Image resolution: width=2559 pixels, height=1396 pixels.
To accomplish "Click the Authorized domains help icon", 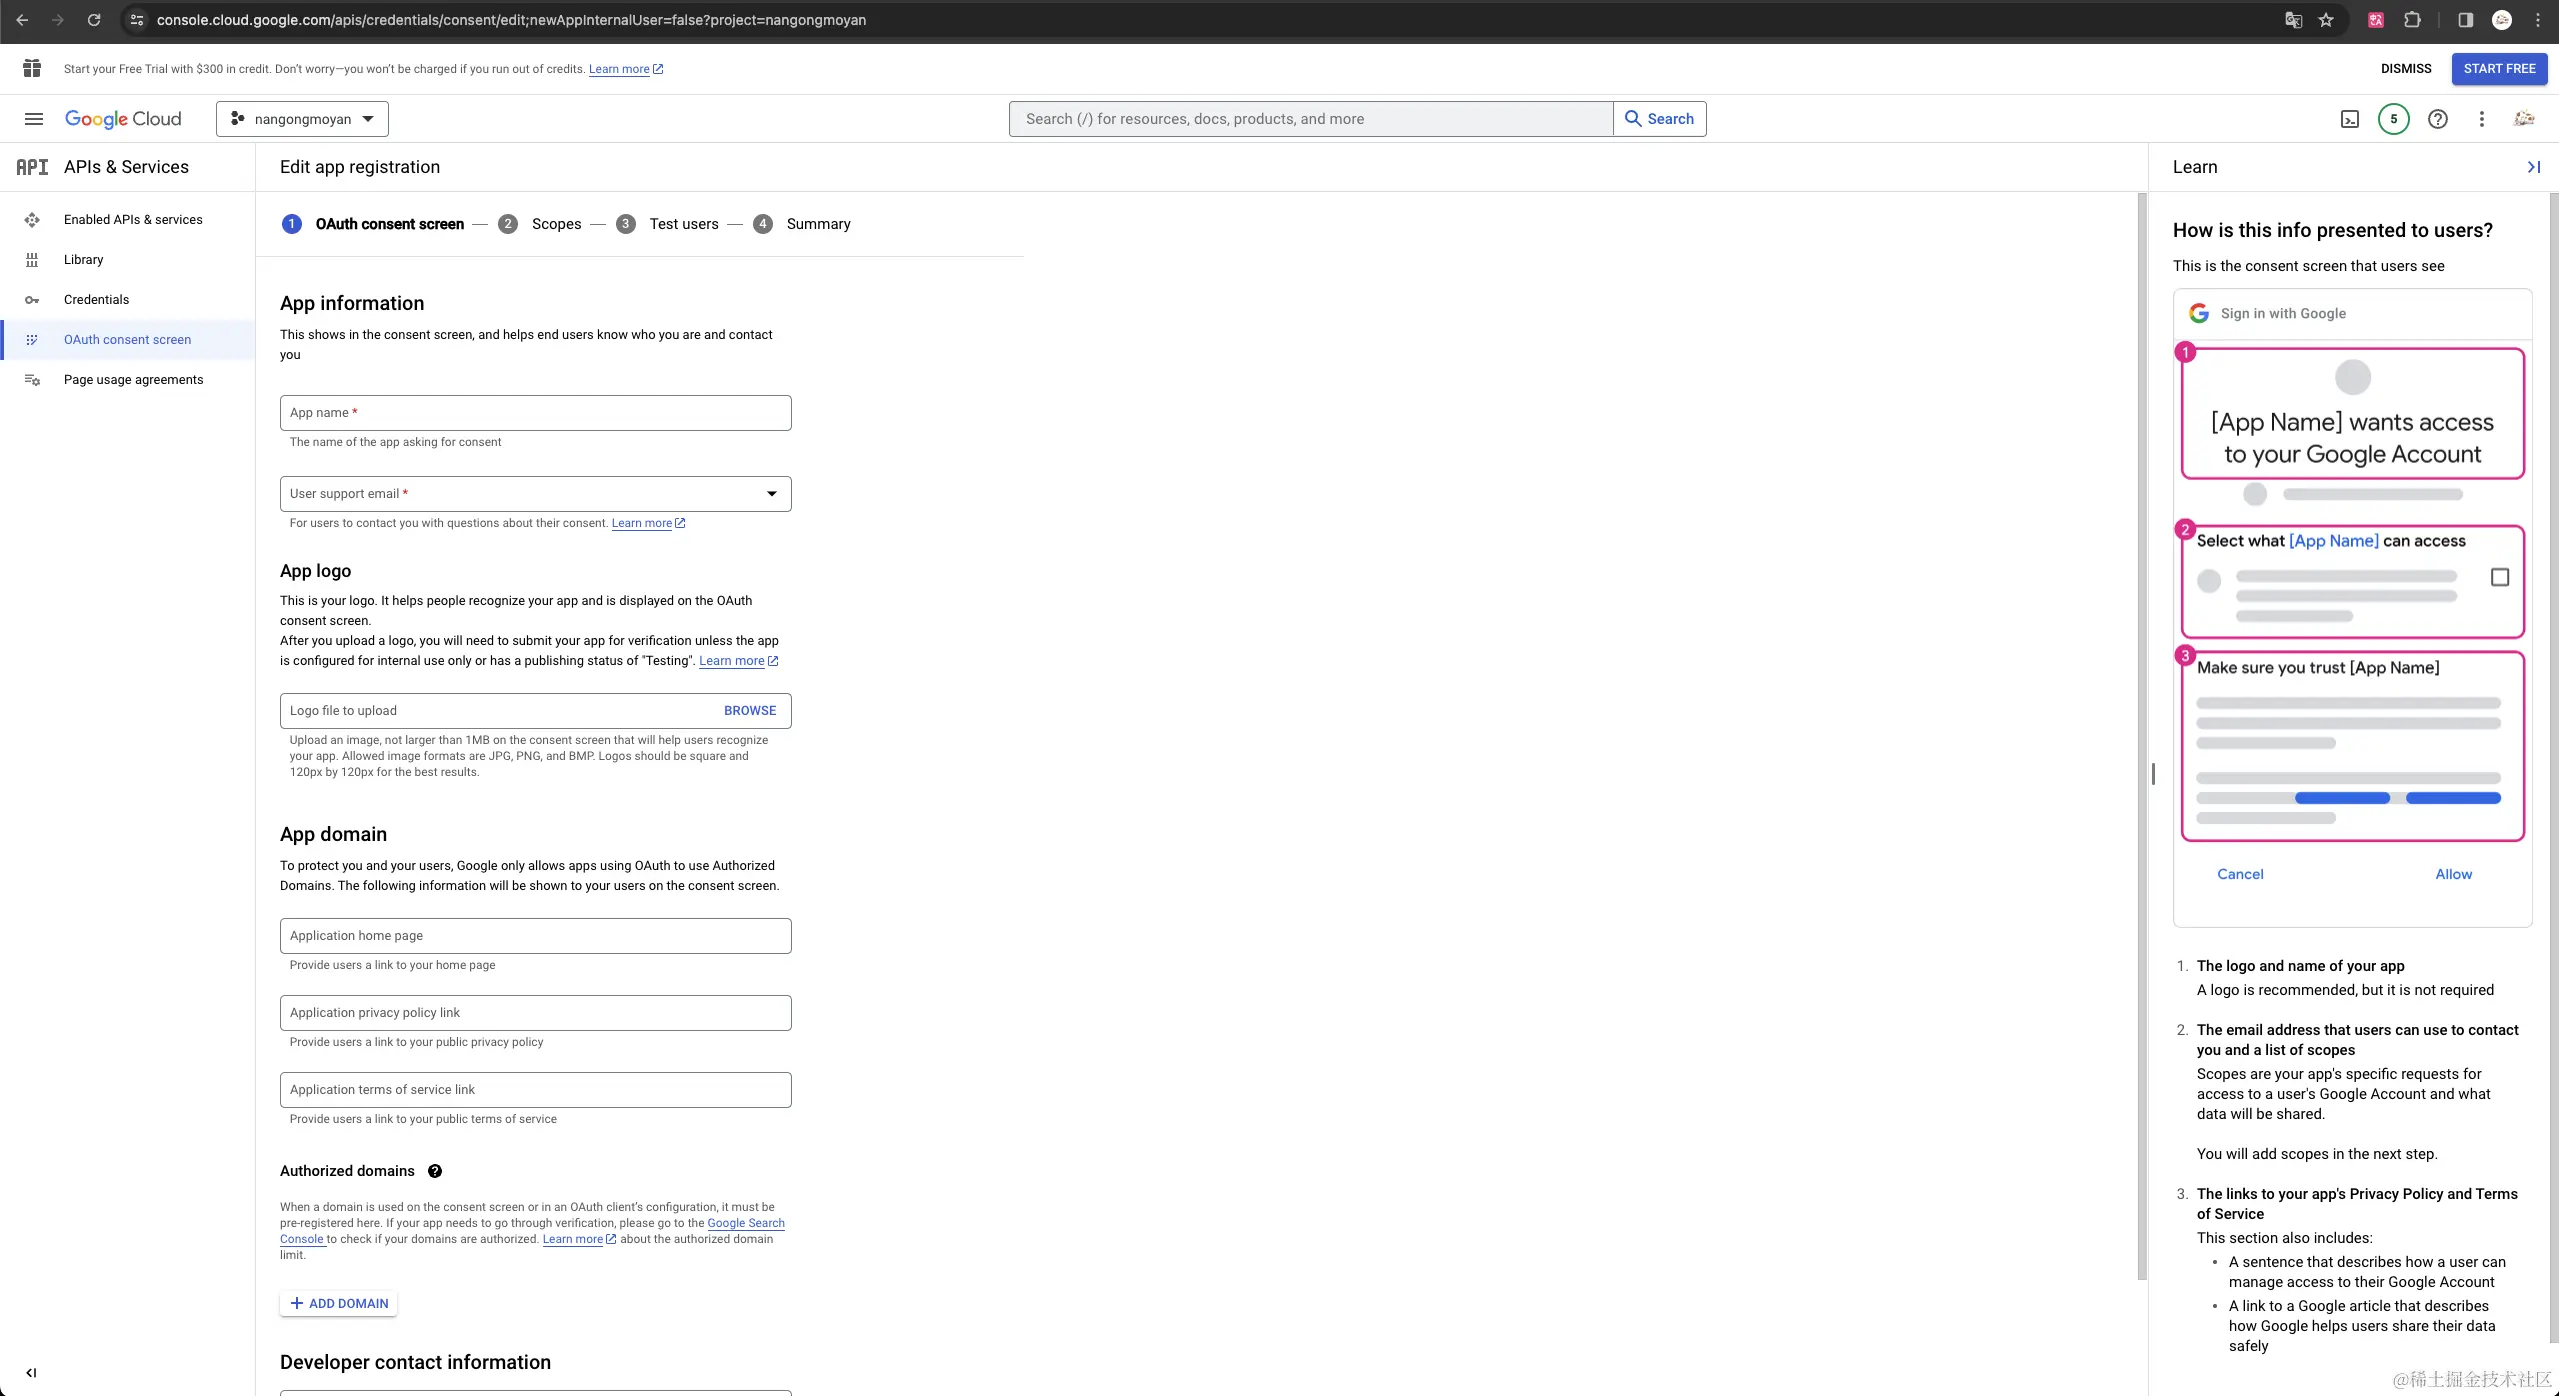I will coord(435,1171).
